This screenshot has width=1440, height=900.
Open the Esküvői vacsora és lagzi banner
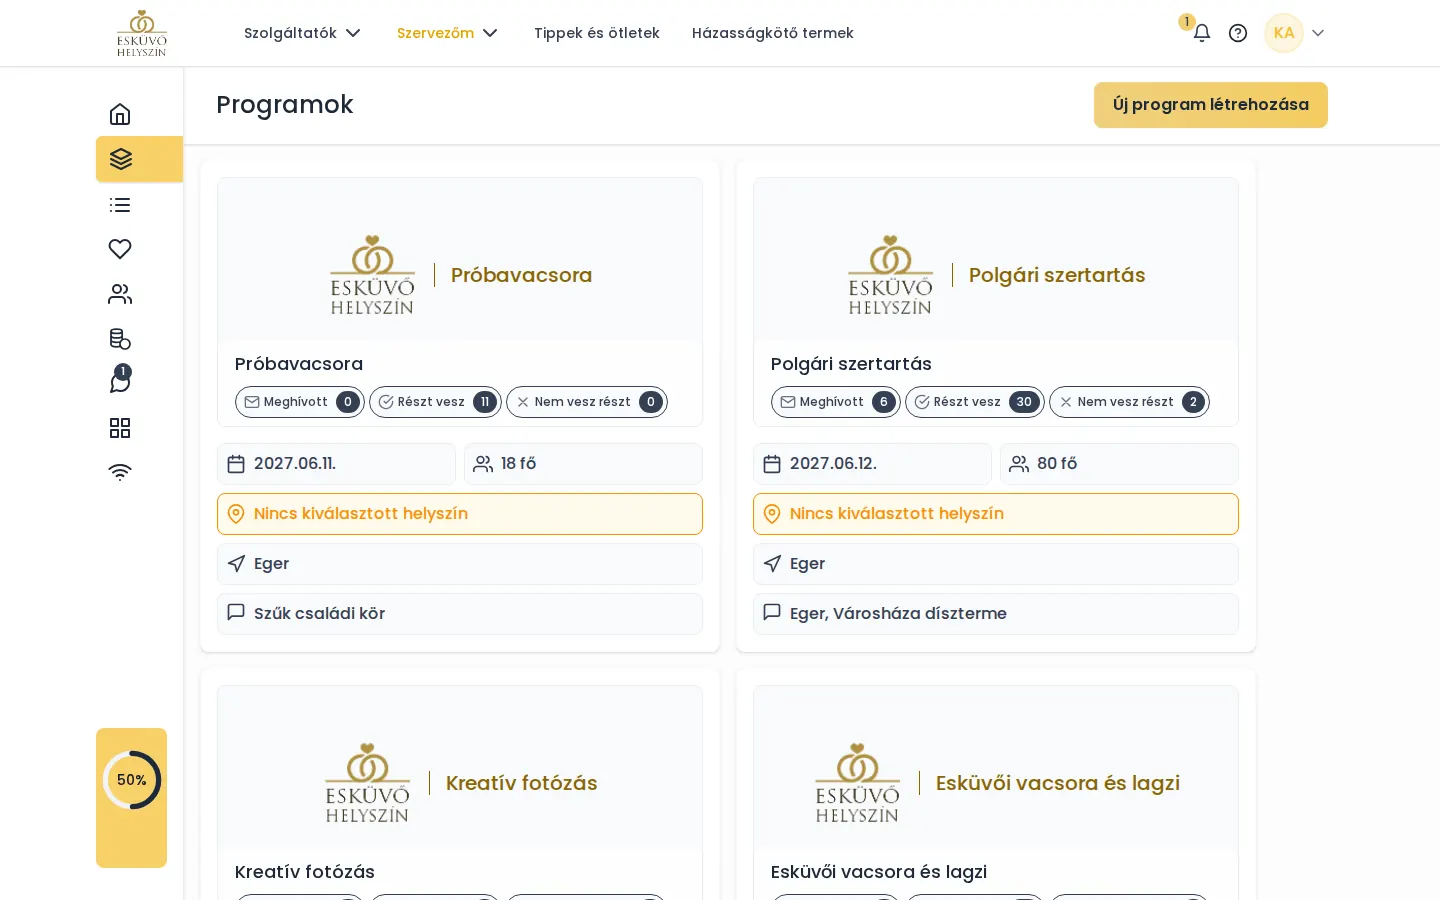point(996,767)
